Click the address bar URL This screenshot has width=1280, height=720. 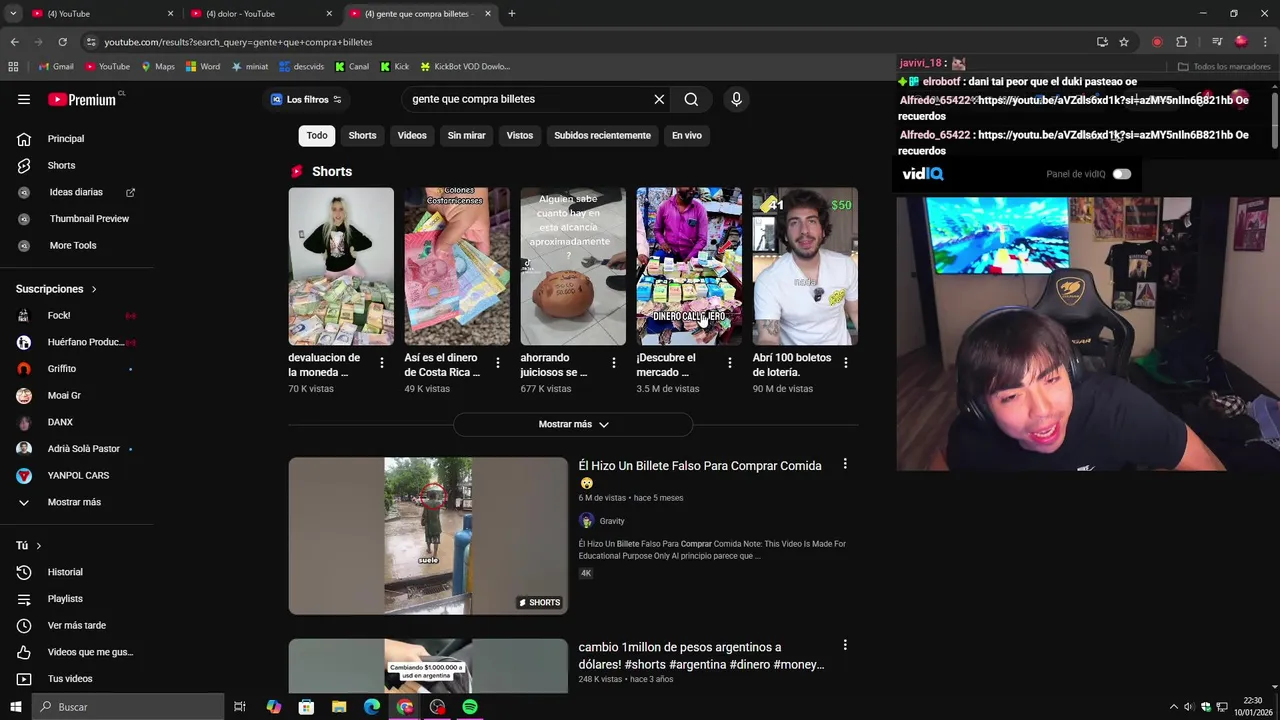click(x=238, y=42)
